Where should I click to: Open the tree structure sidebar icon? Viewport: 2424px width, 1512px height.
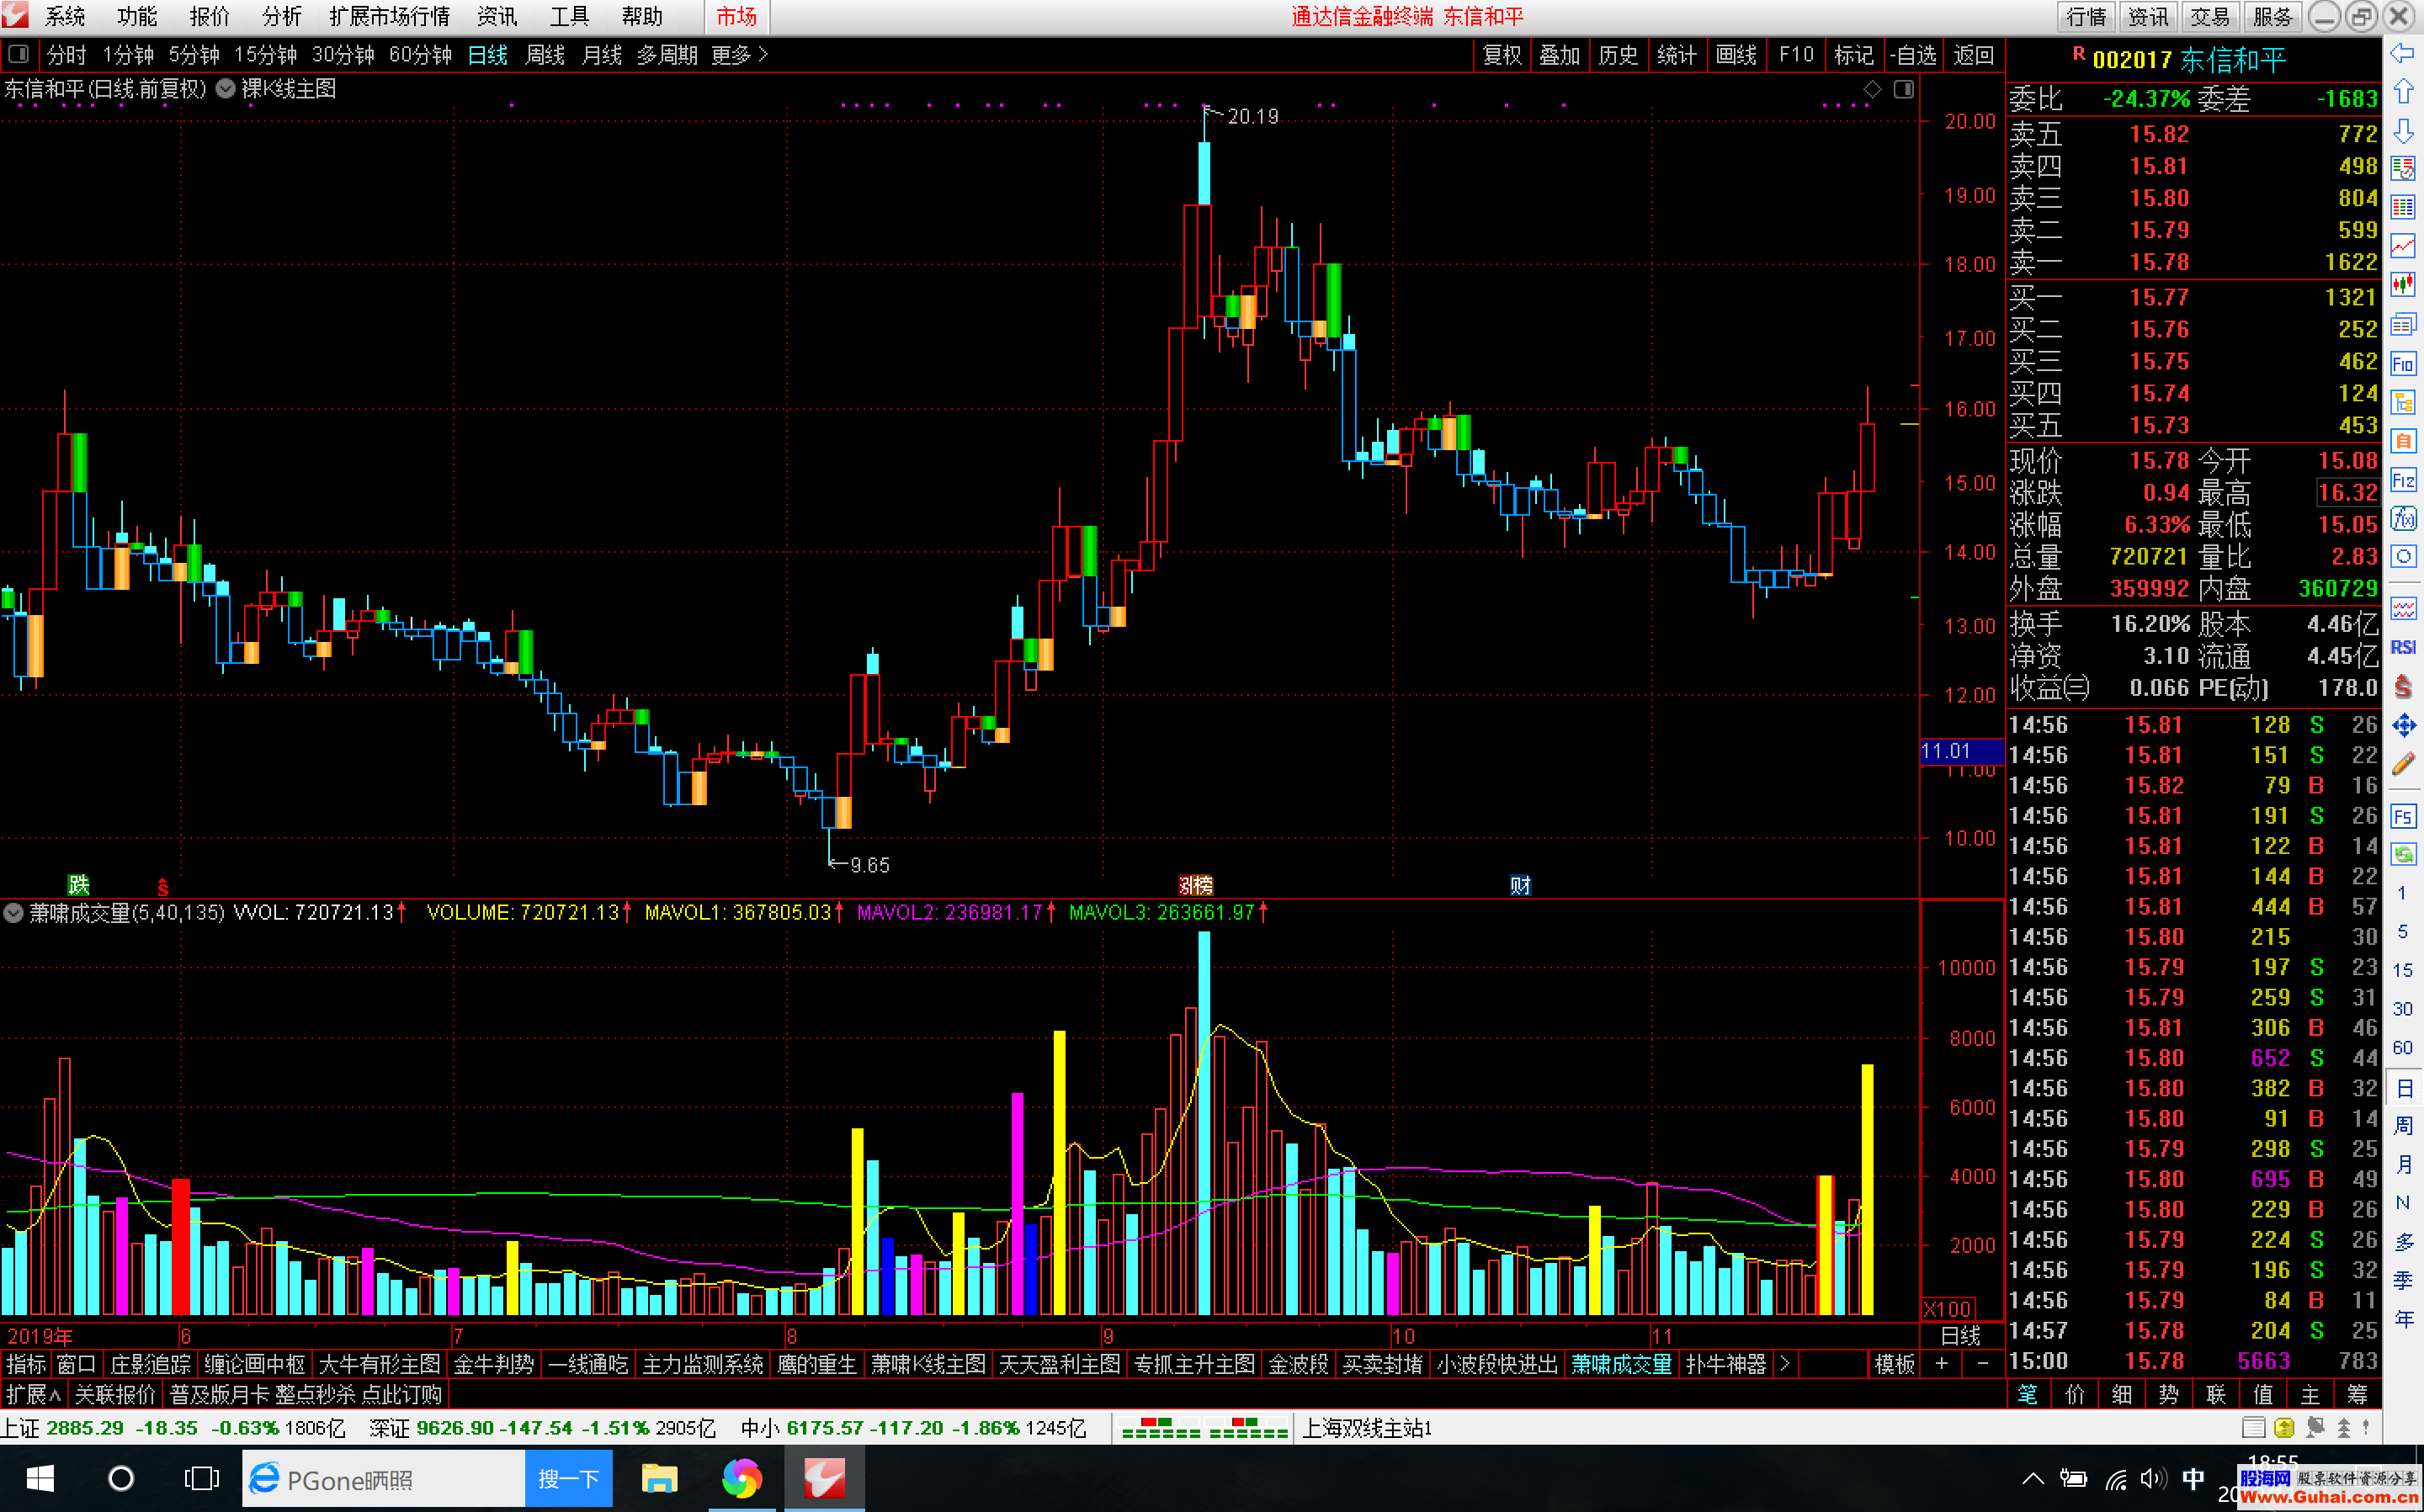[2403, 403]
